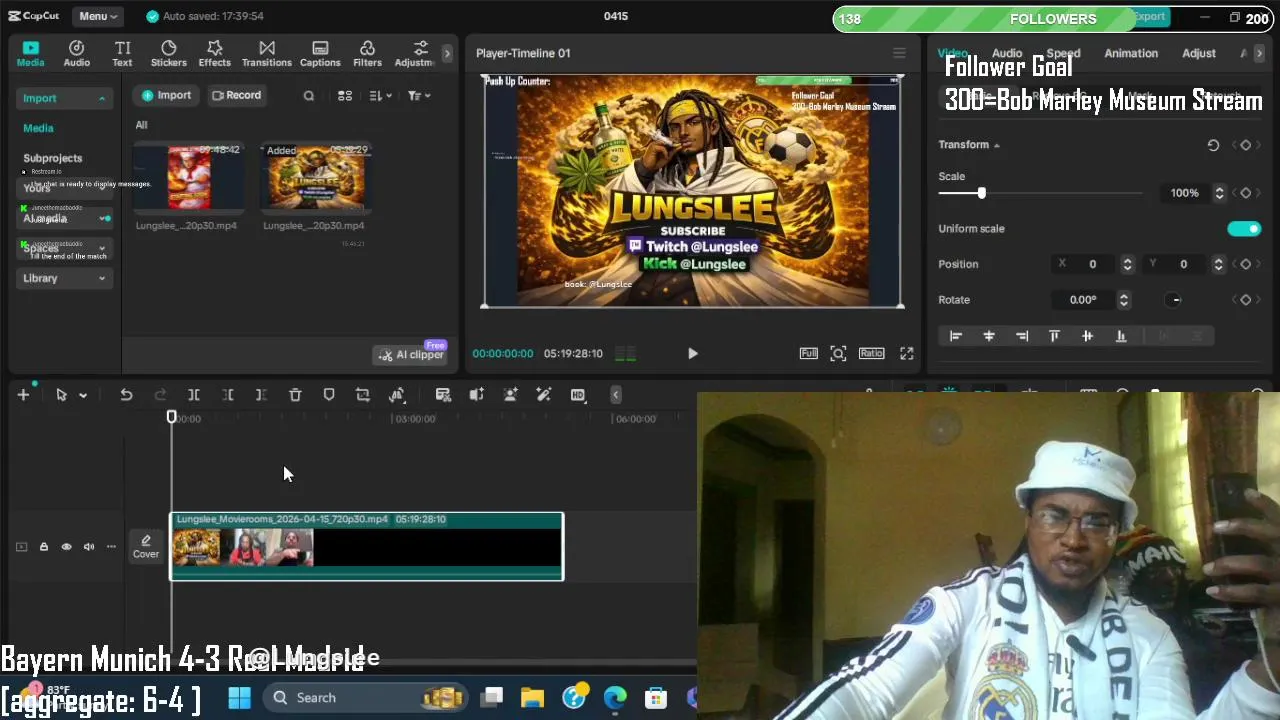The width and height of the screenshot is (1280, 720).
Task: Add a marker to timeline
Action: point(329,395)
